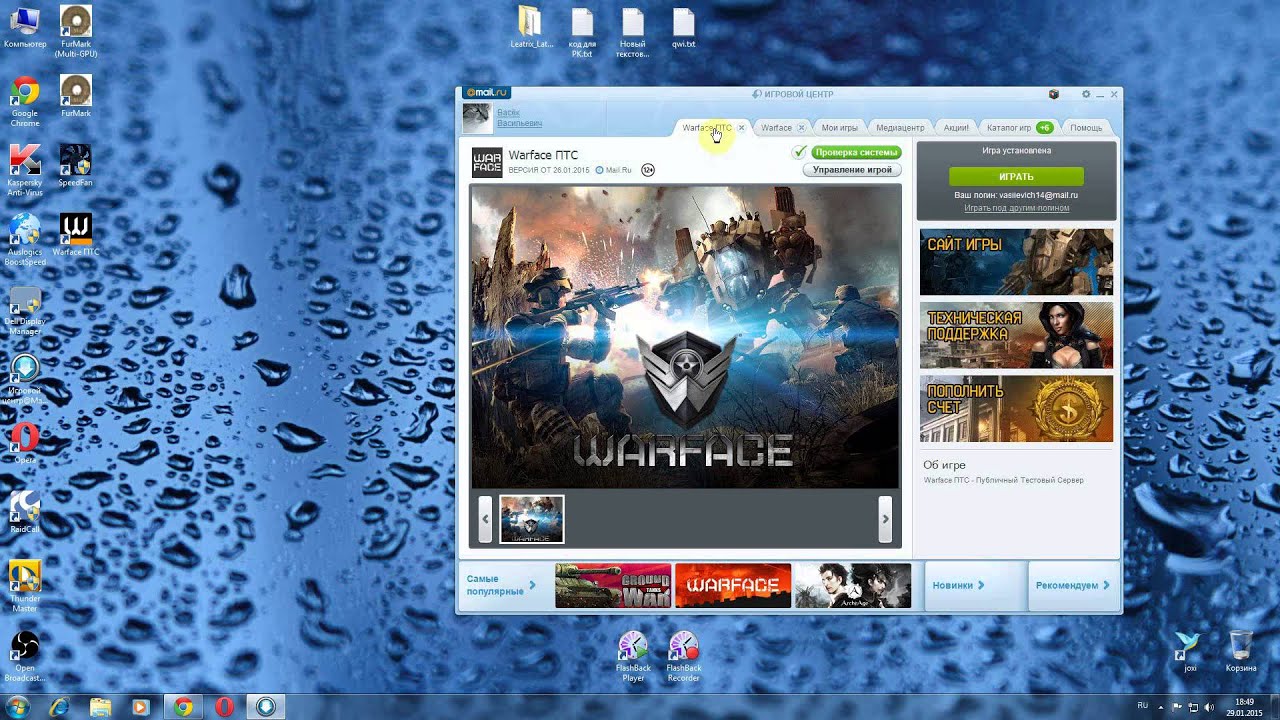This screenshot has width=1280, height=720.
Task: Click the green system check mark
Action: [x=799, y=152]
